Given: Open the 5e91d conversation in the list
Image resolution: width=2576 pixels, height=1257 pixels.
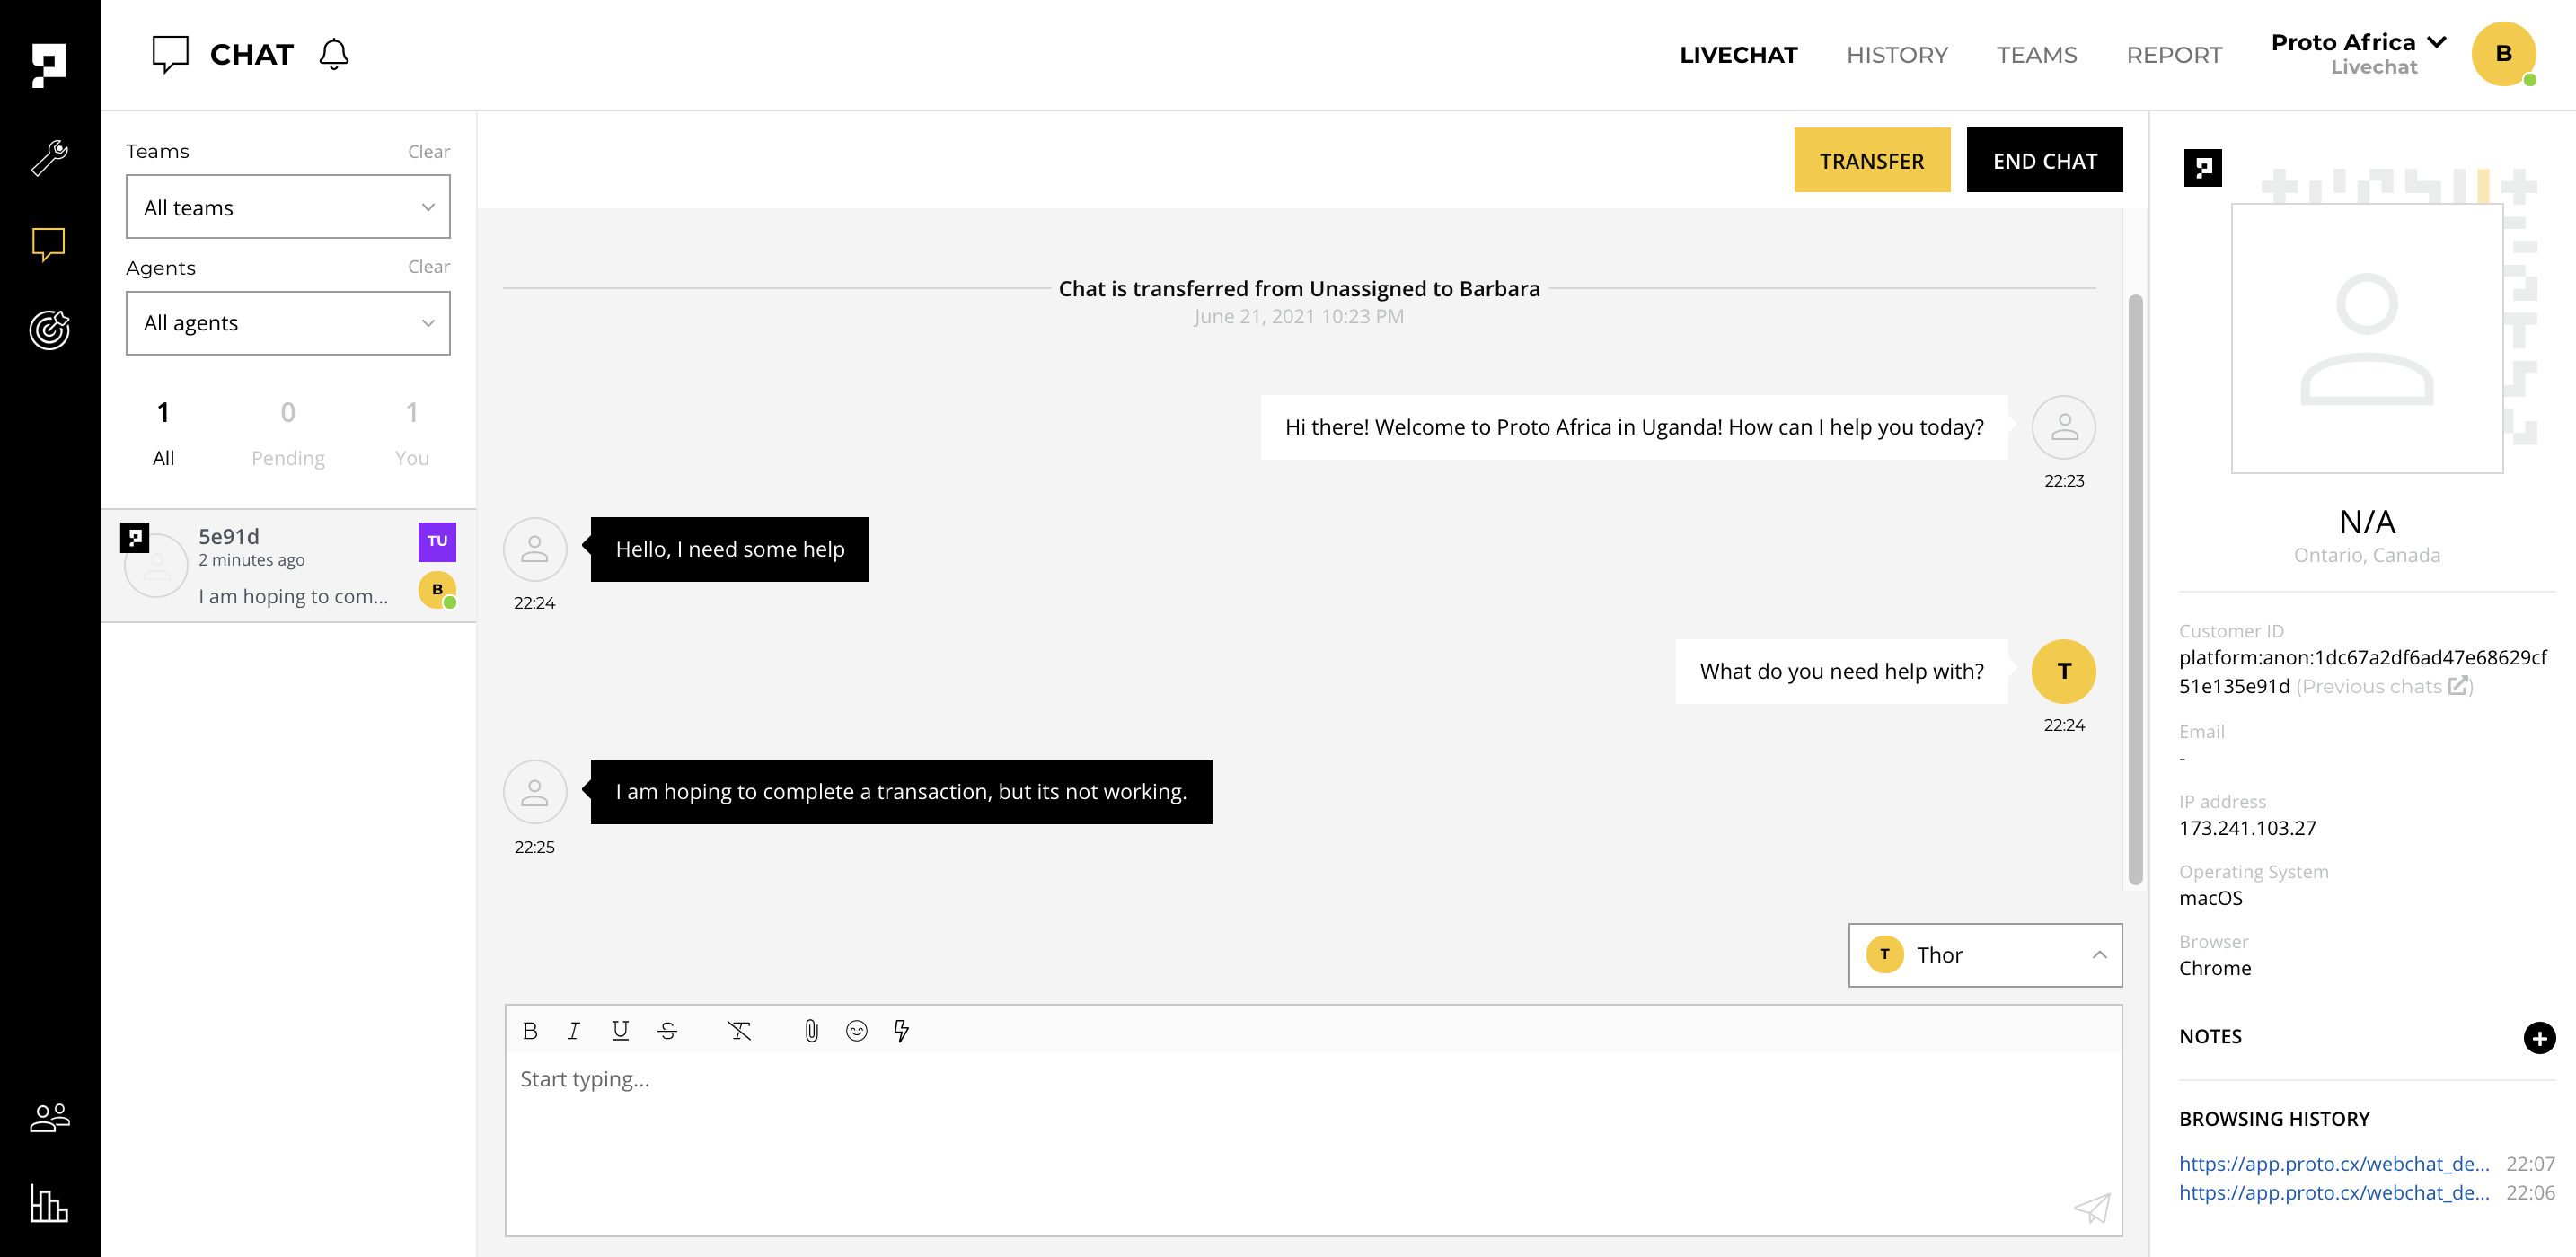Looking at the screenshot, I should point(288,566).
